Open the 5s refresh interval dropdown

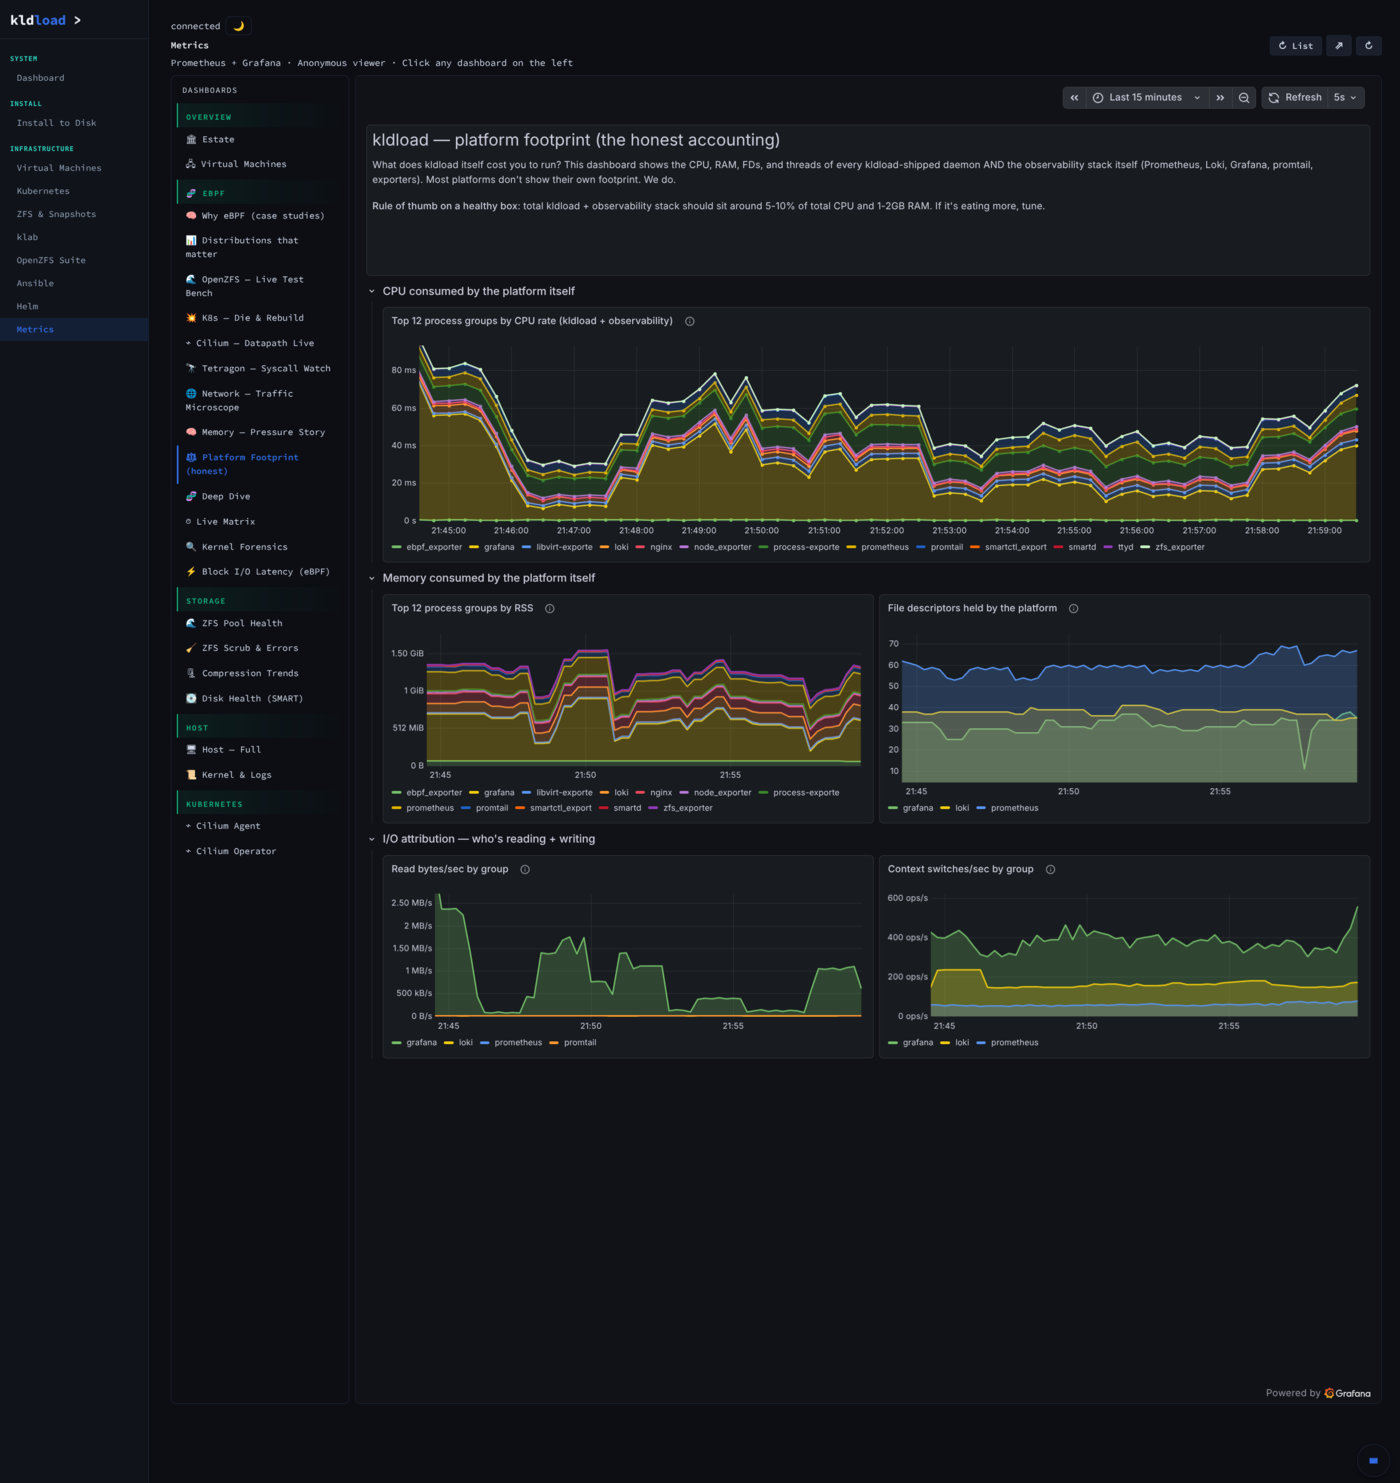(x=1345, y=97)
